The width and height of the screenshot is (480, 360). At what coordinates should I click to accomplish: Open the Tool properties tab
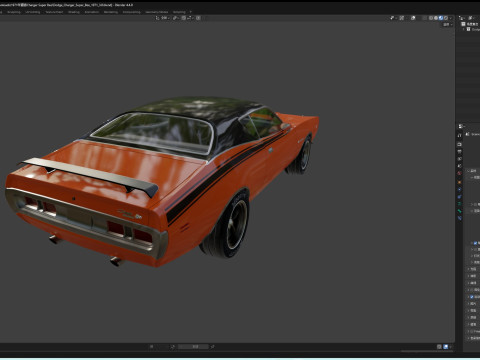click(459, 135)
